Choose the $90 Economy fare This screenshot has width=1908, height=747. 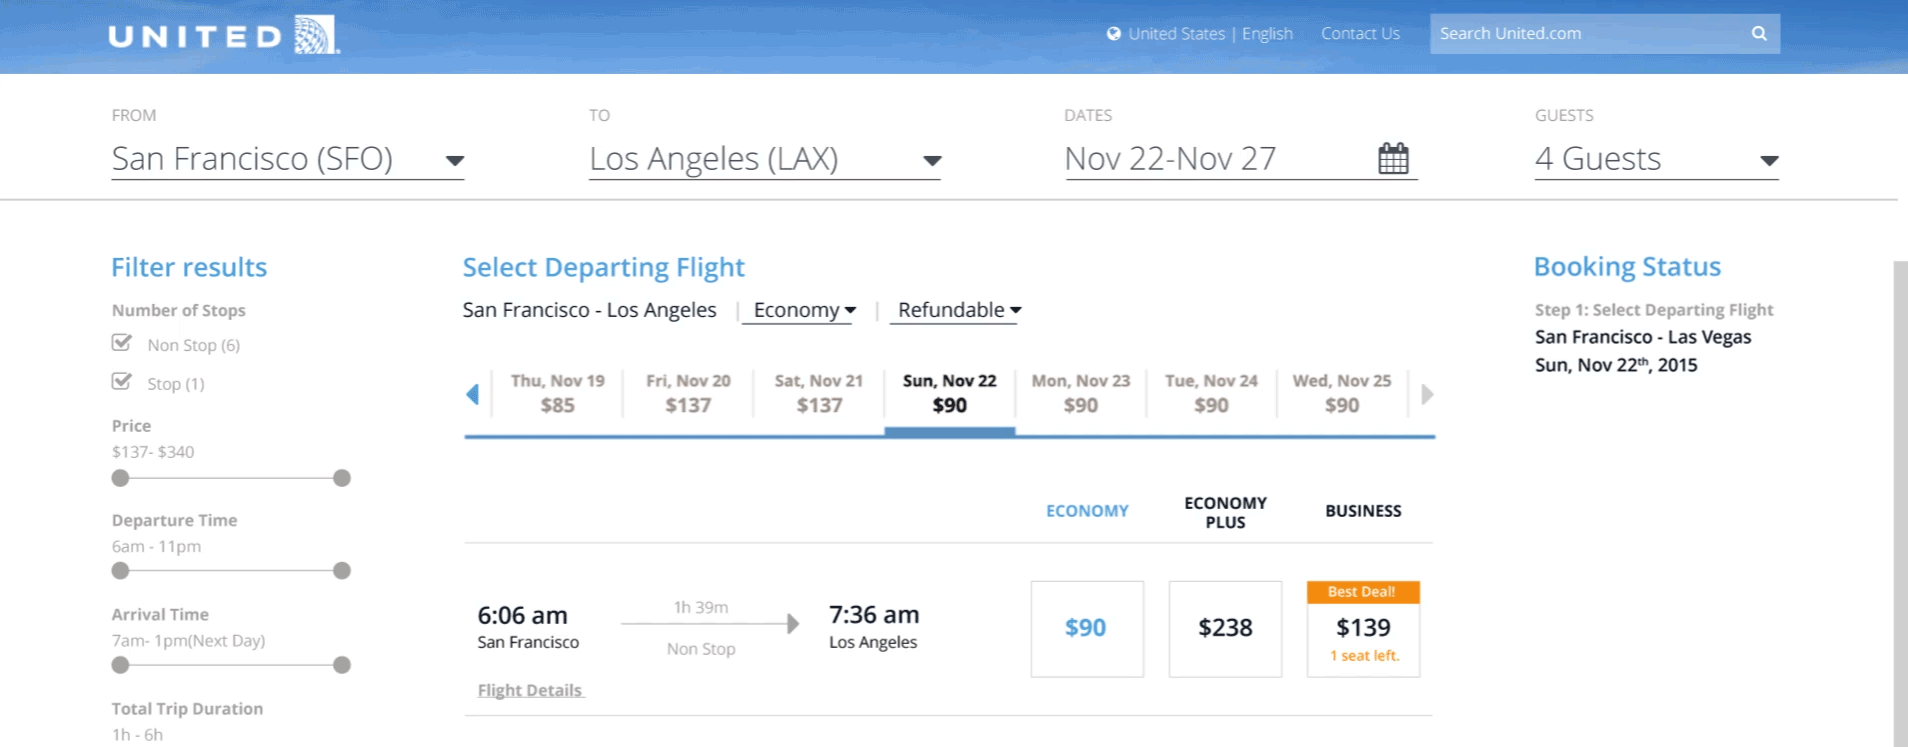(1087, 629)
